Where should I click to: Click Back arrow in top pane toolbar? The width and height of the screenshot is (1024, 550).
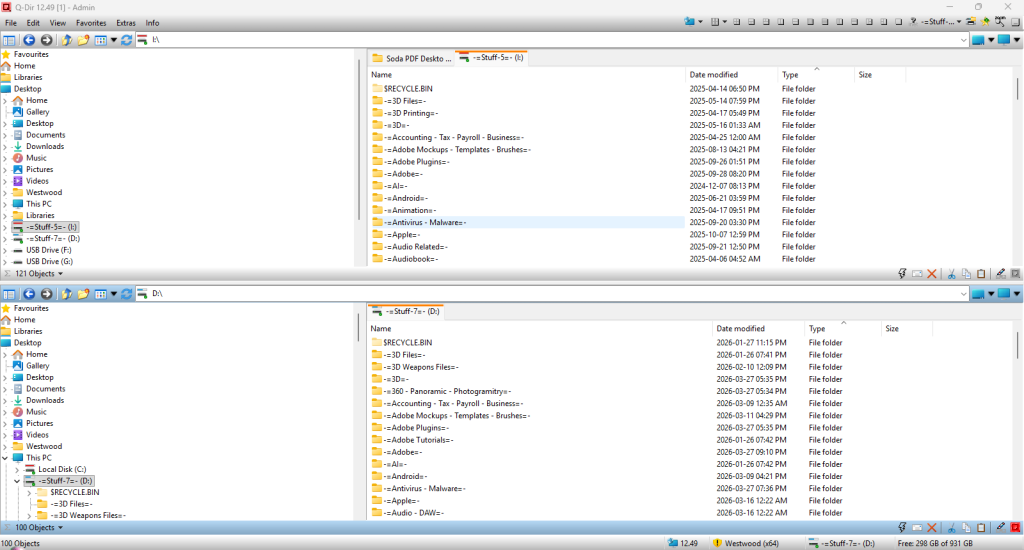[29, 40]
